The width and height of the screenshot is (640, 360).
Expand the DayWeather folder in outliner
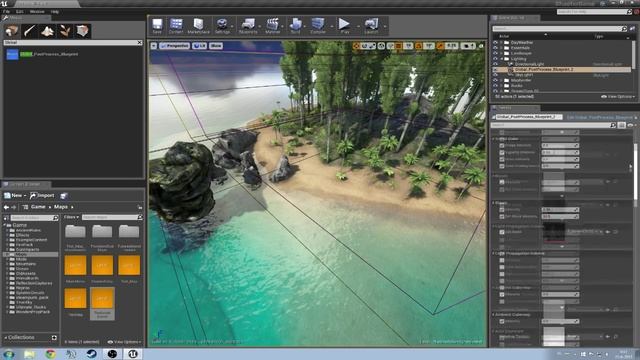pyautogui.click(x=501, y=42)
